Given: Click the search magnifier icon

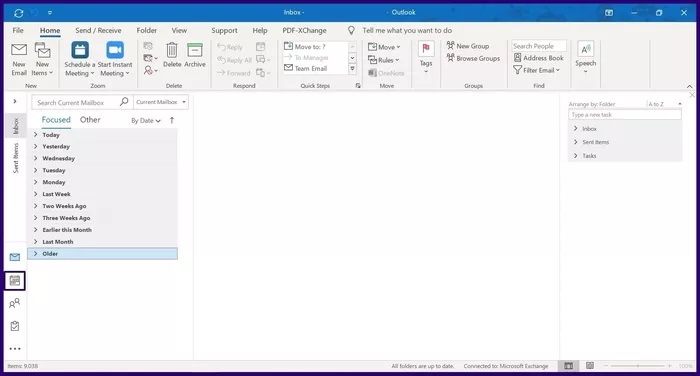Looking at the screenshot, I should tap(124, 102).
